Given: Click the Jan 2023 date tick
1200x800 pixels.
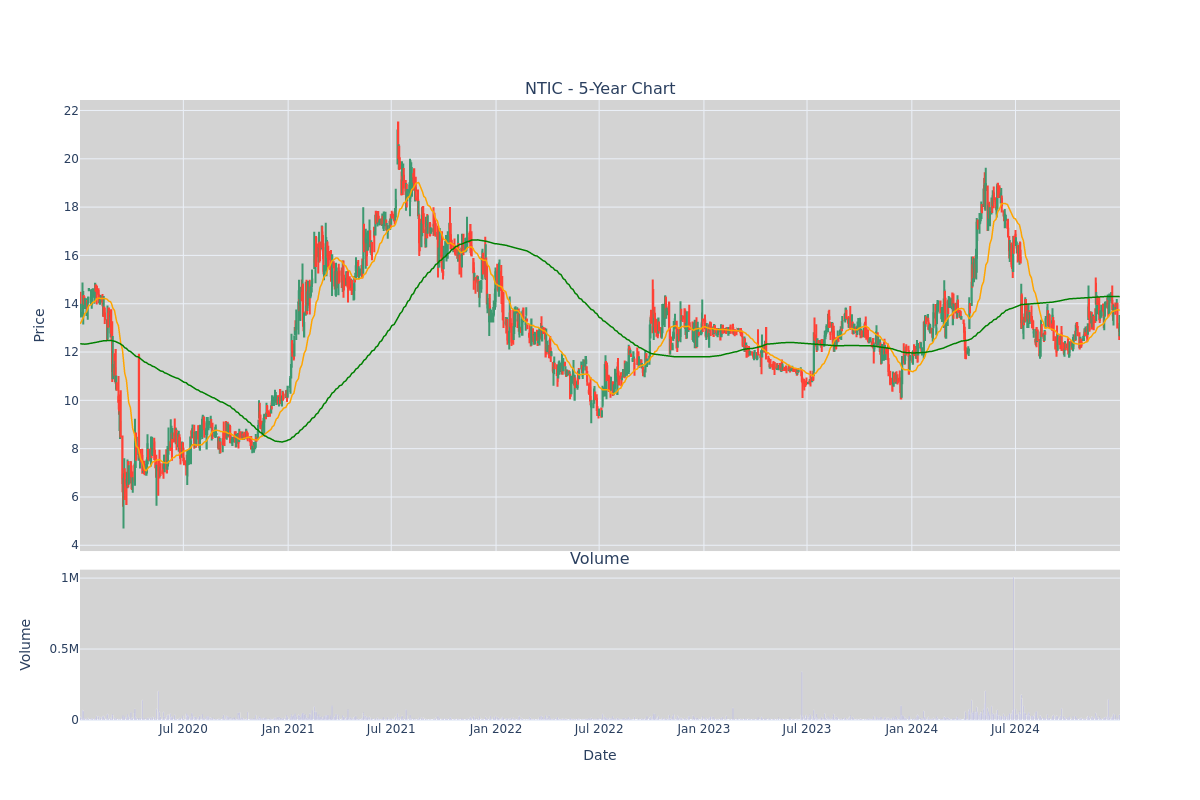Looking at the screenshot, I should point(704,729).
